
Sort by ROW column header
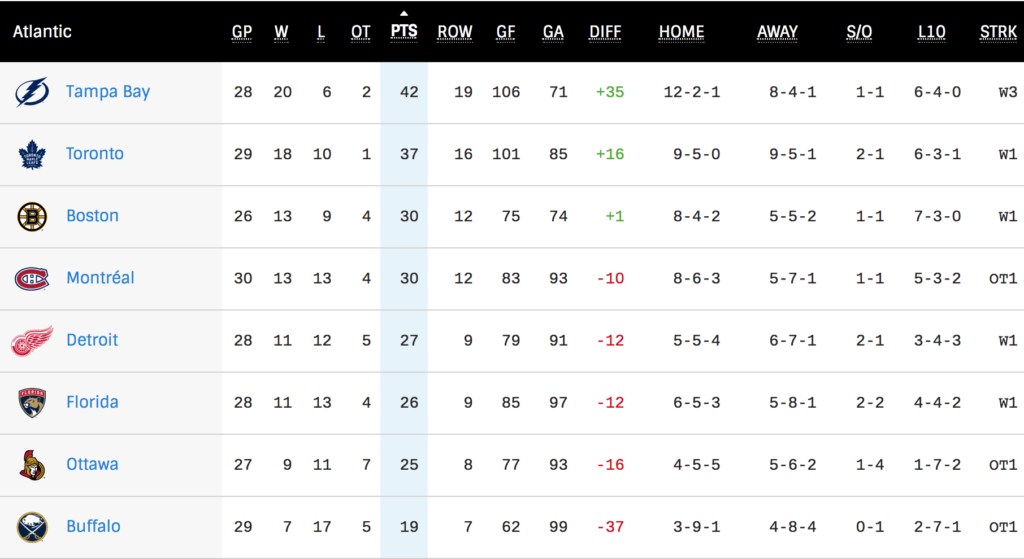[455, 32]
